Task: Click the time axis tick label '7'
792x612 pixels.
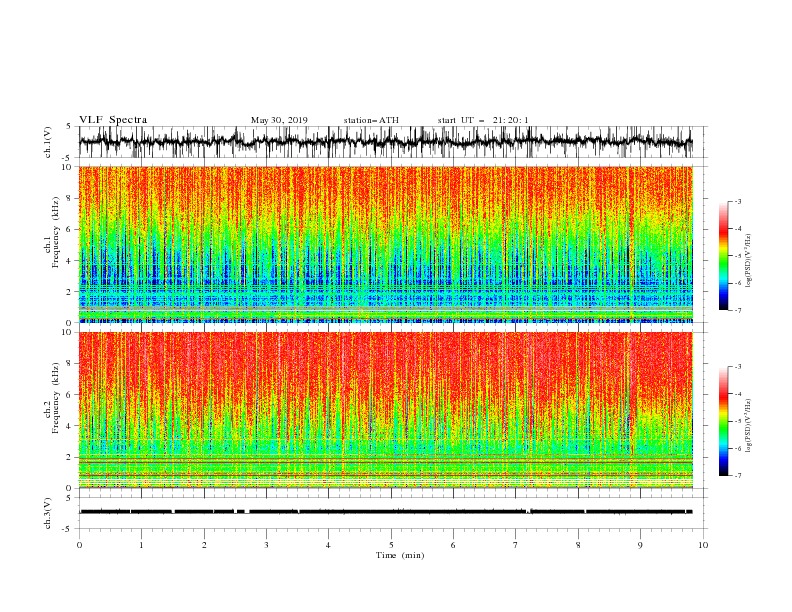Action: (516, 545)
